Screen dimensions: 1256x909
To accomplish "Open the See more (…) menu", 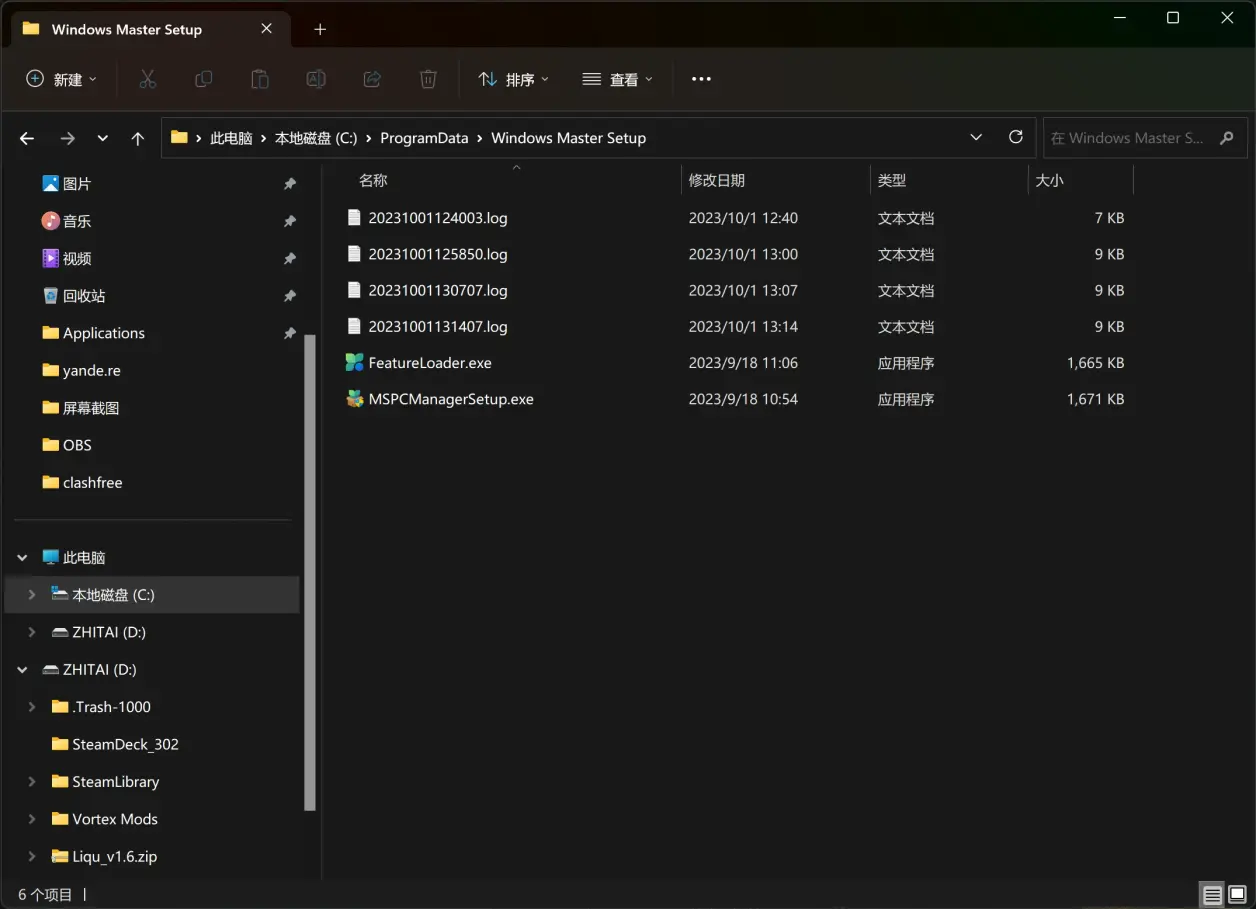I will 701,79.
